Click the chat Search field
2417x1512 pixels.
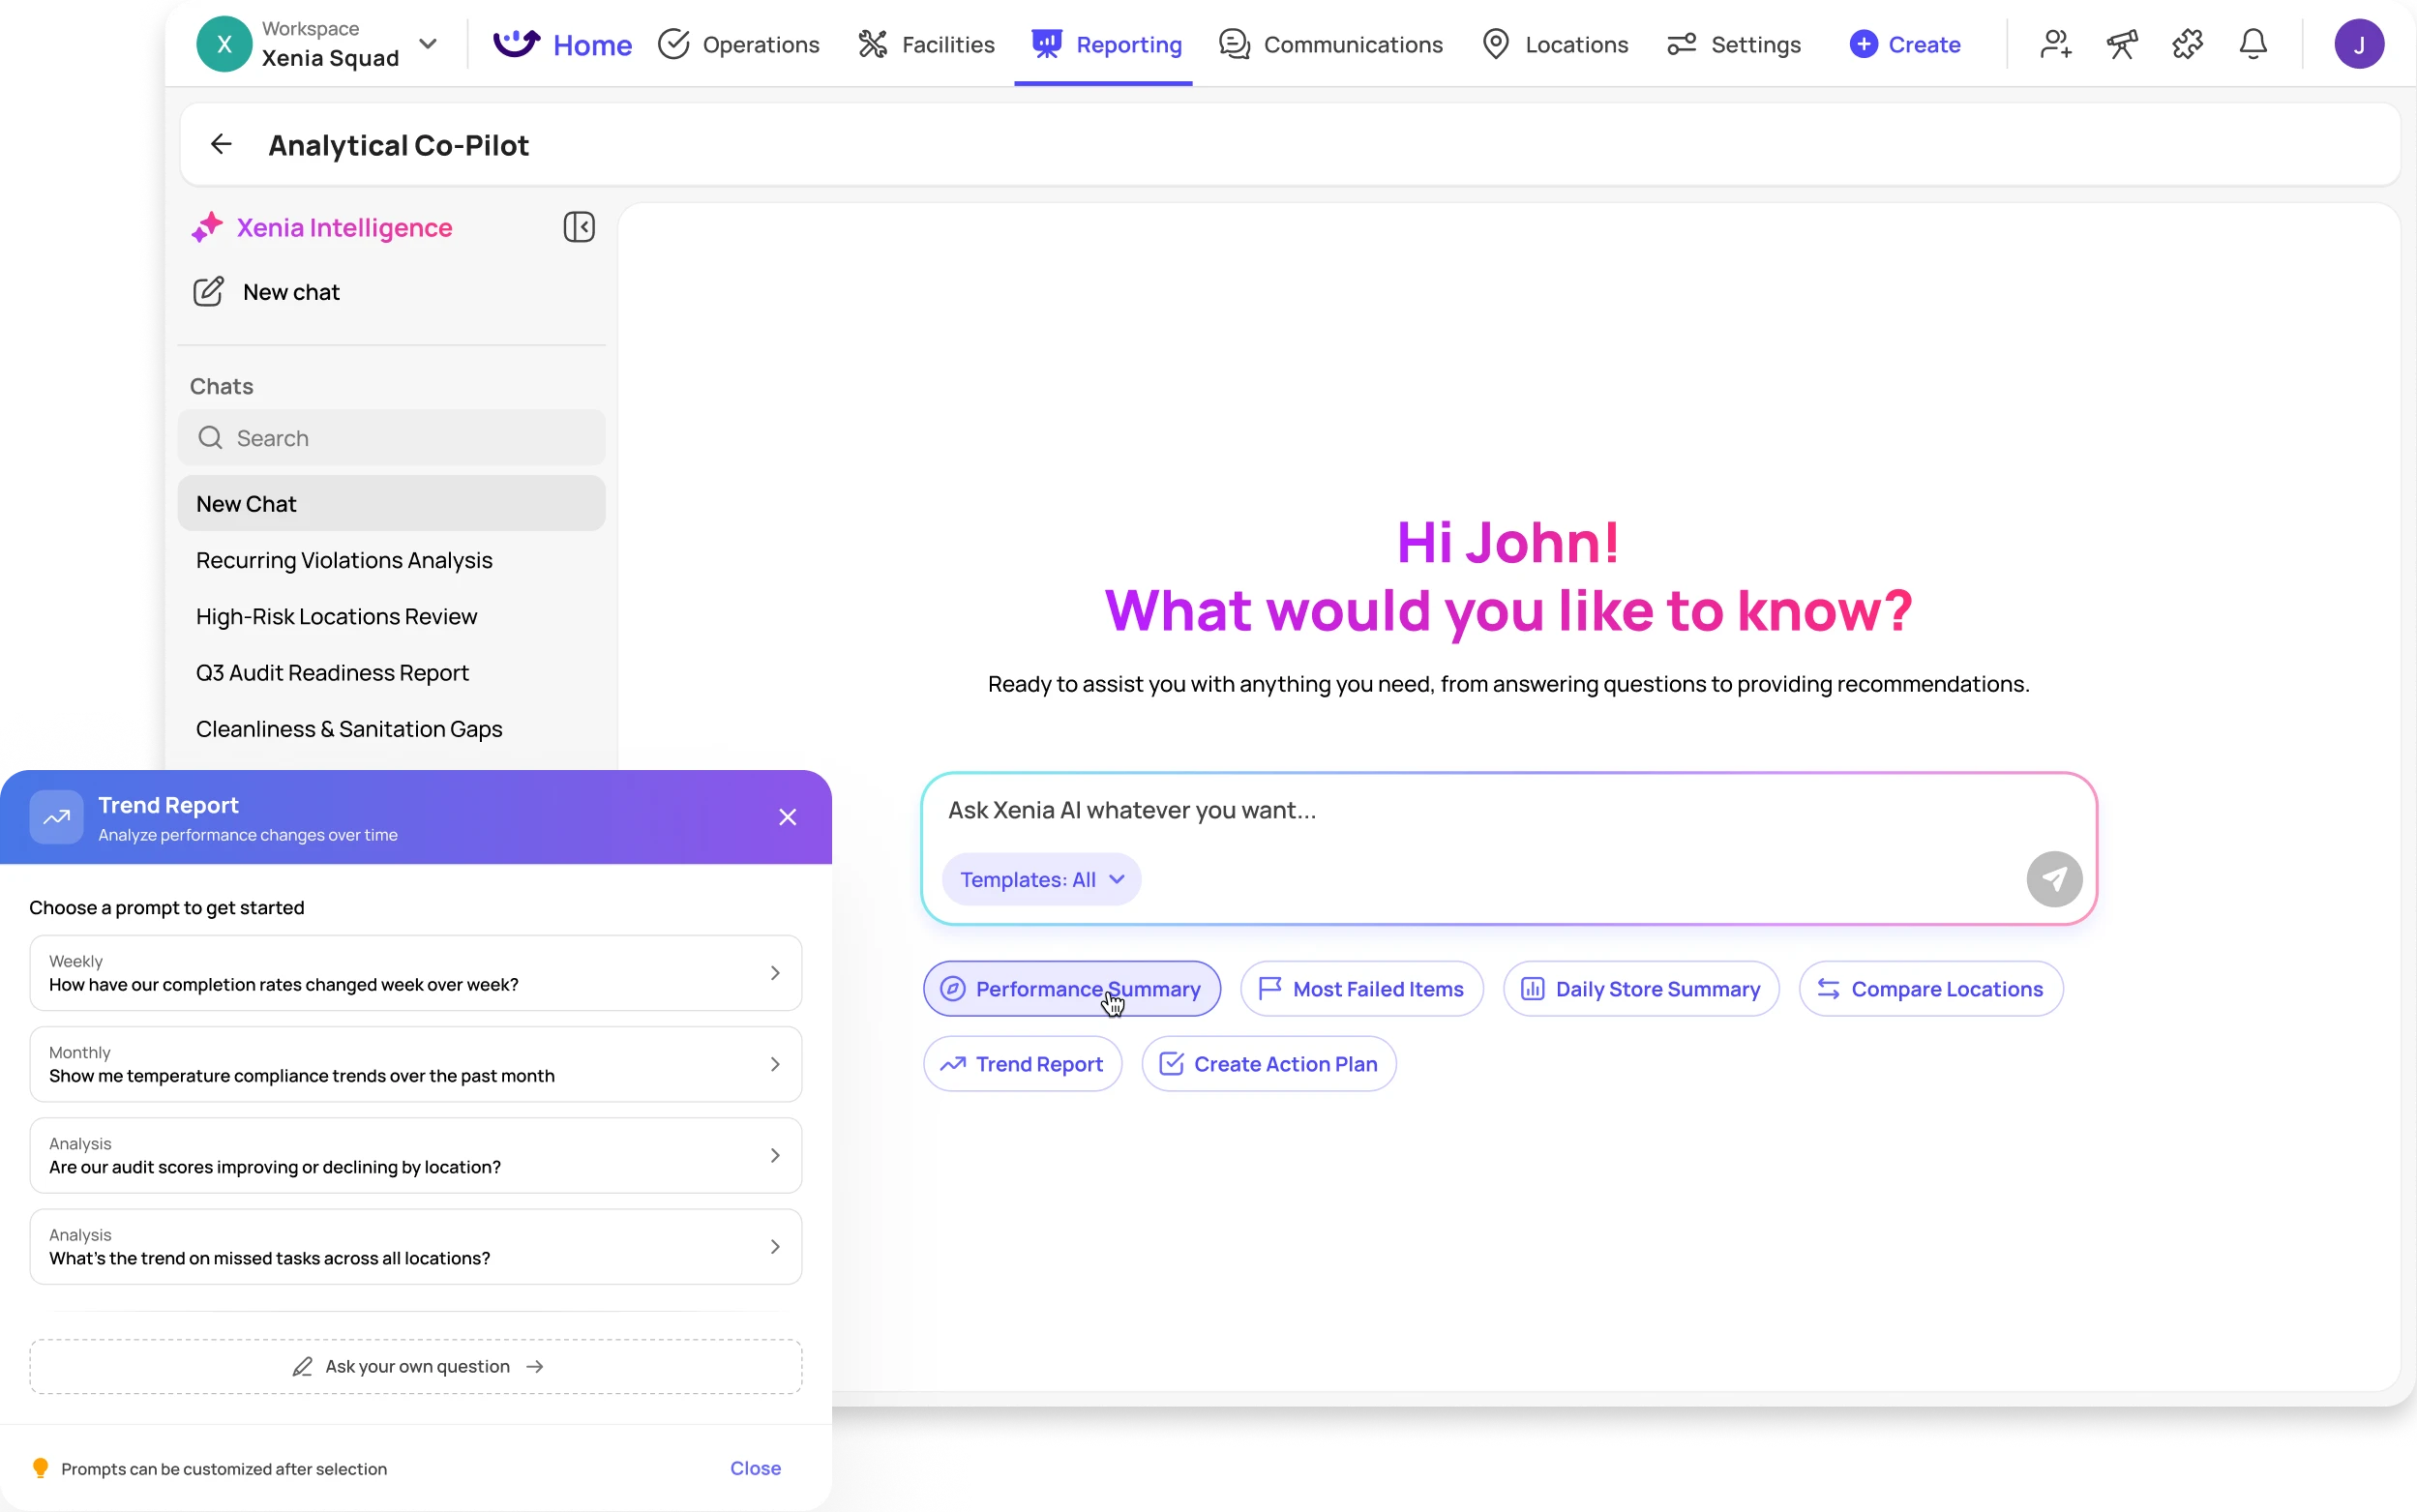coord(391,437)
